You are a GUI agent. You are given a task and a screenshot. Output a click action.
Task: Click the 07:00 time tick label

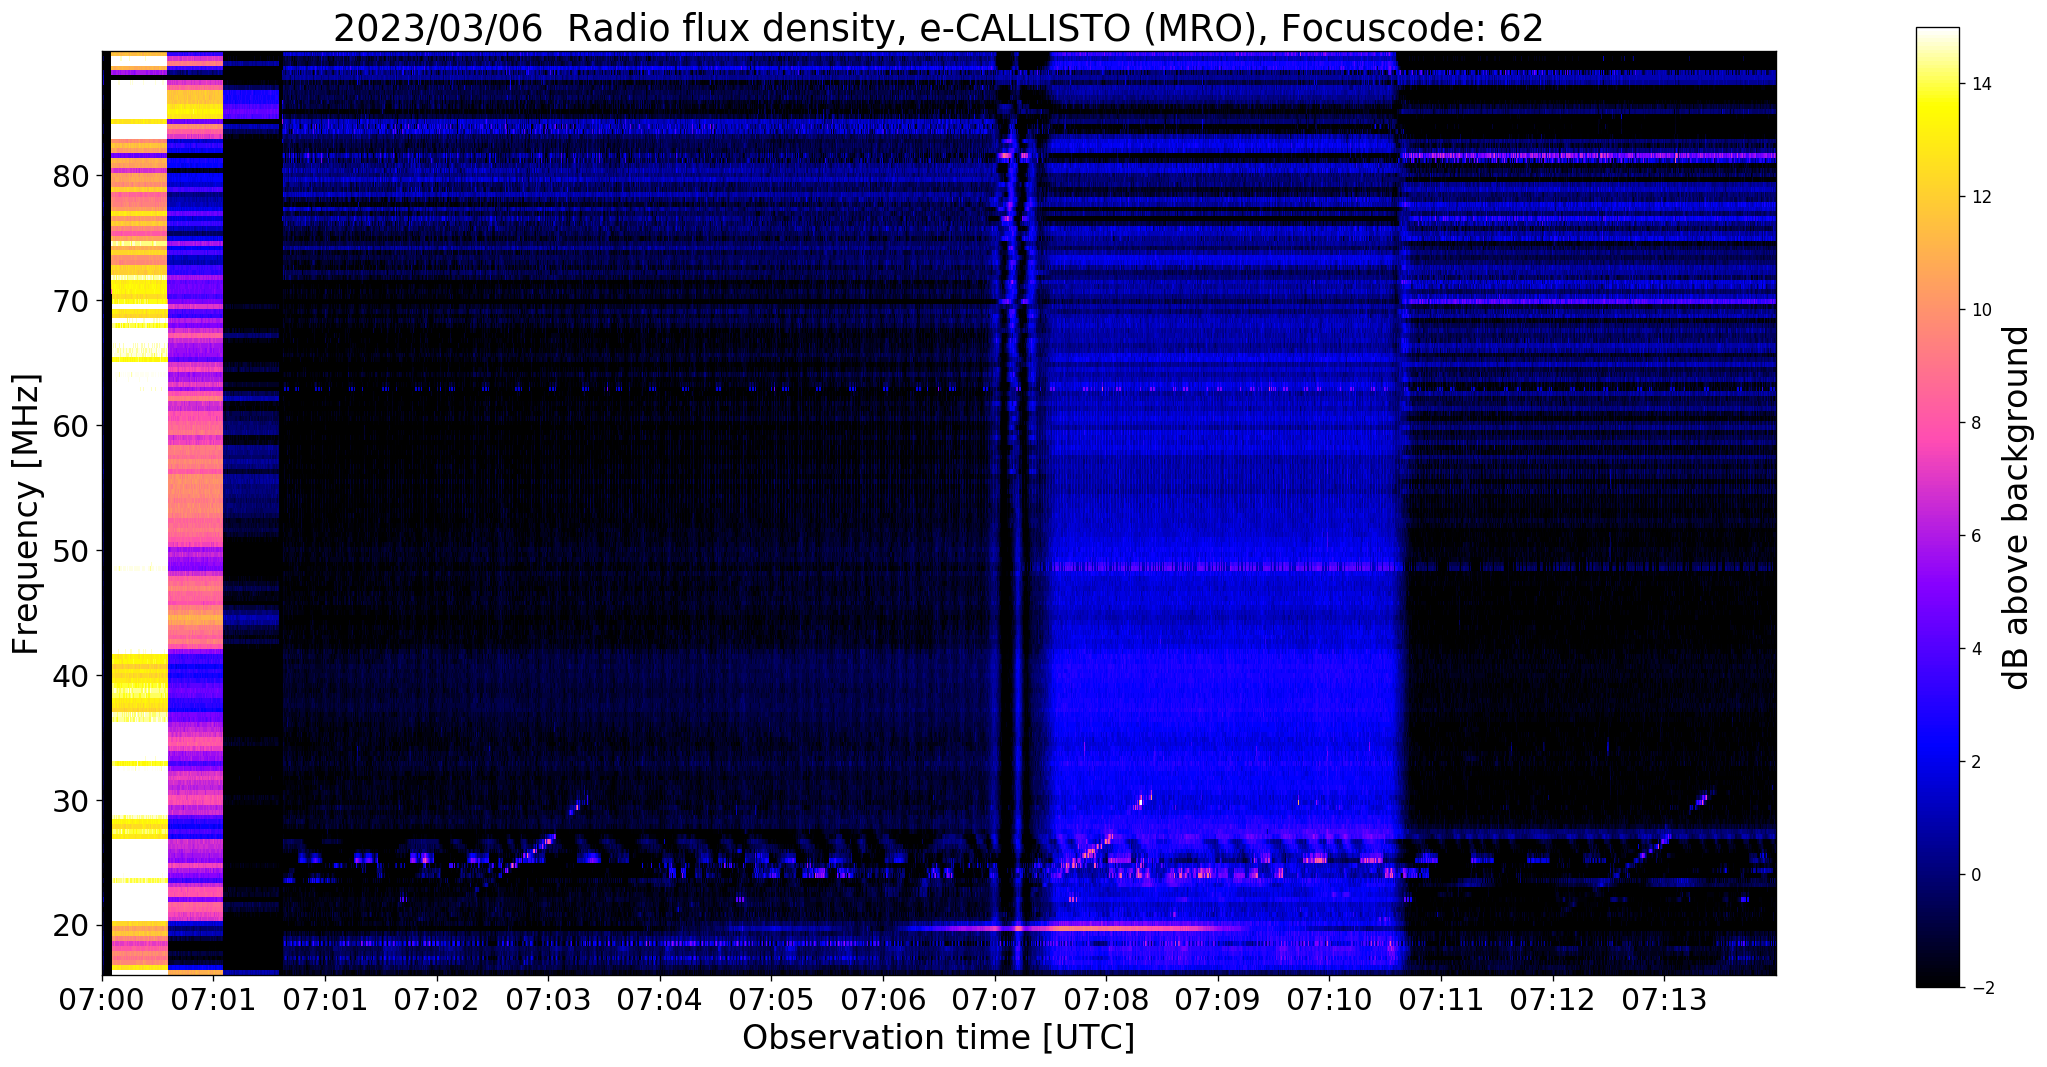tap(102, 999)
